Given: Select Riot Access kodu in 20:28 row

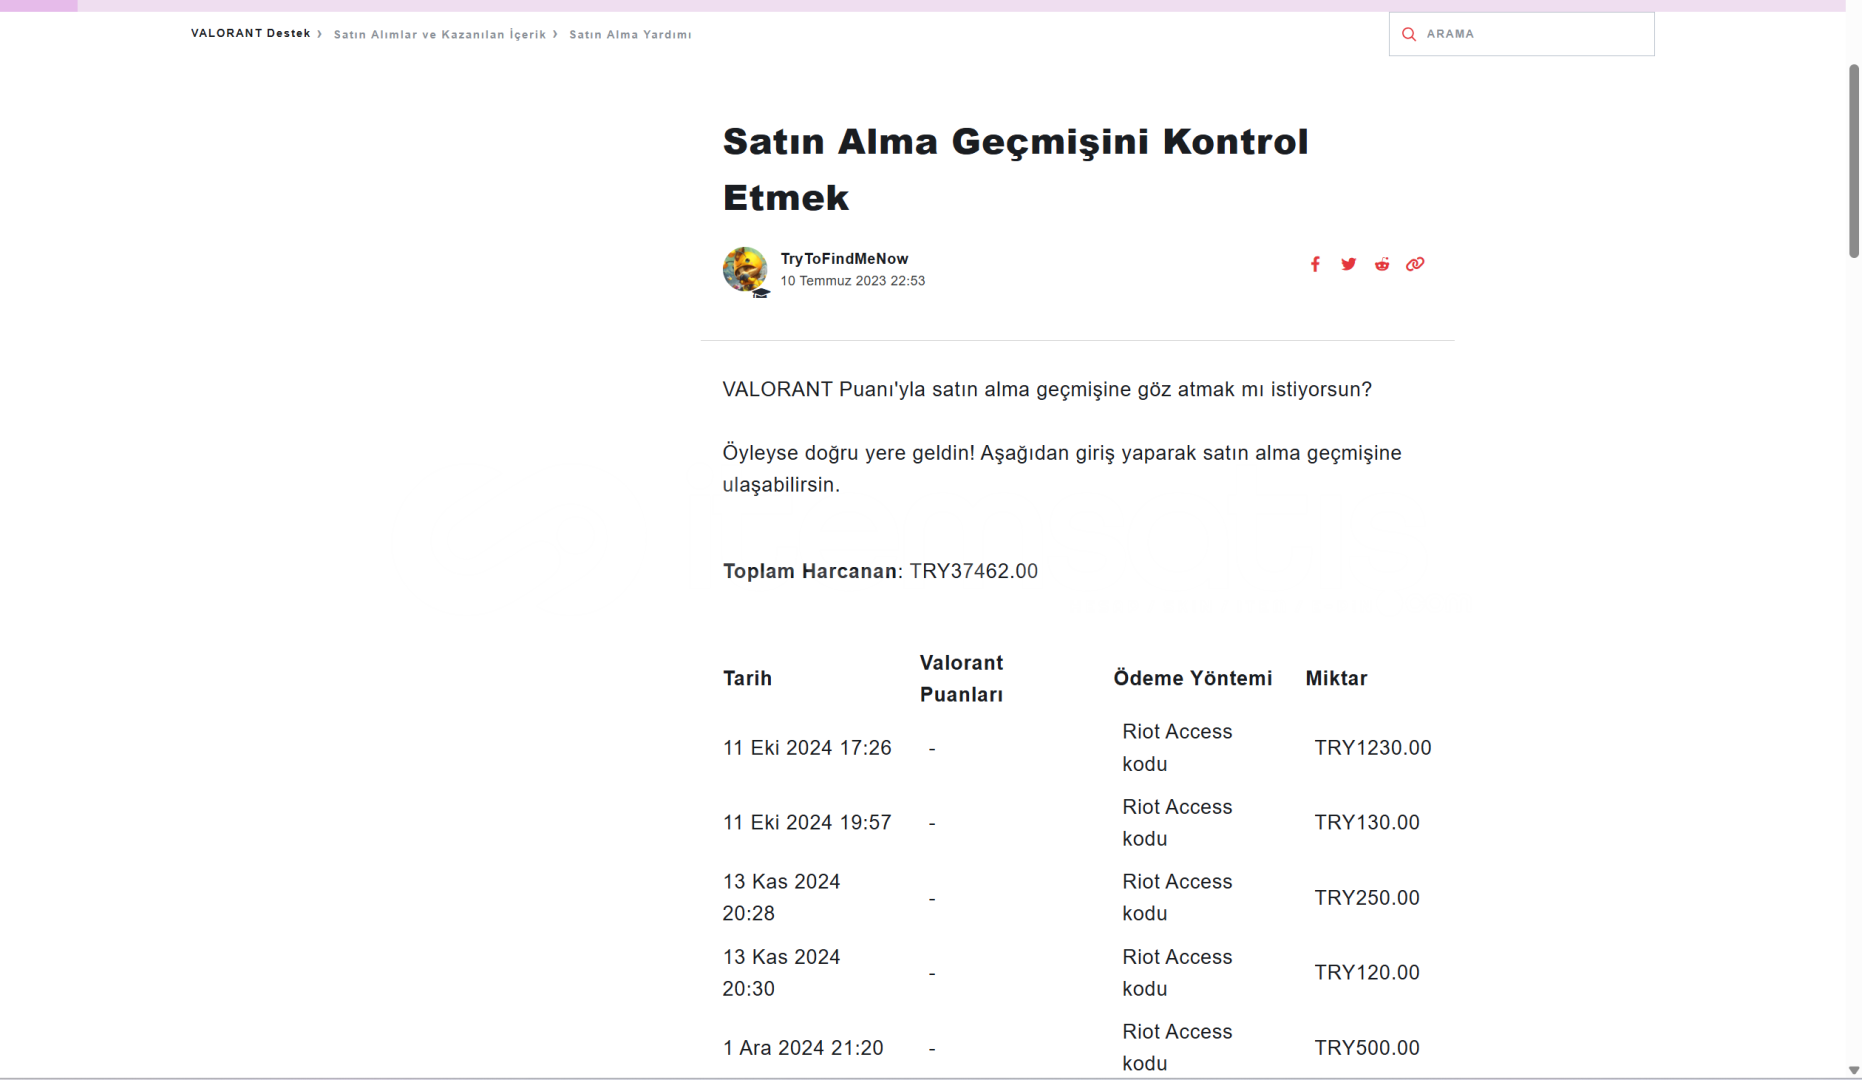Looking at the screenshot, I should coord(1177,897).
